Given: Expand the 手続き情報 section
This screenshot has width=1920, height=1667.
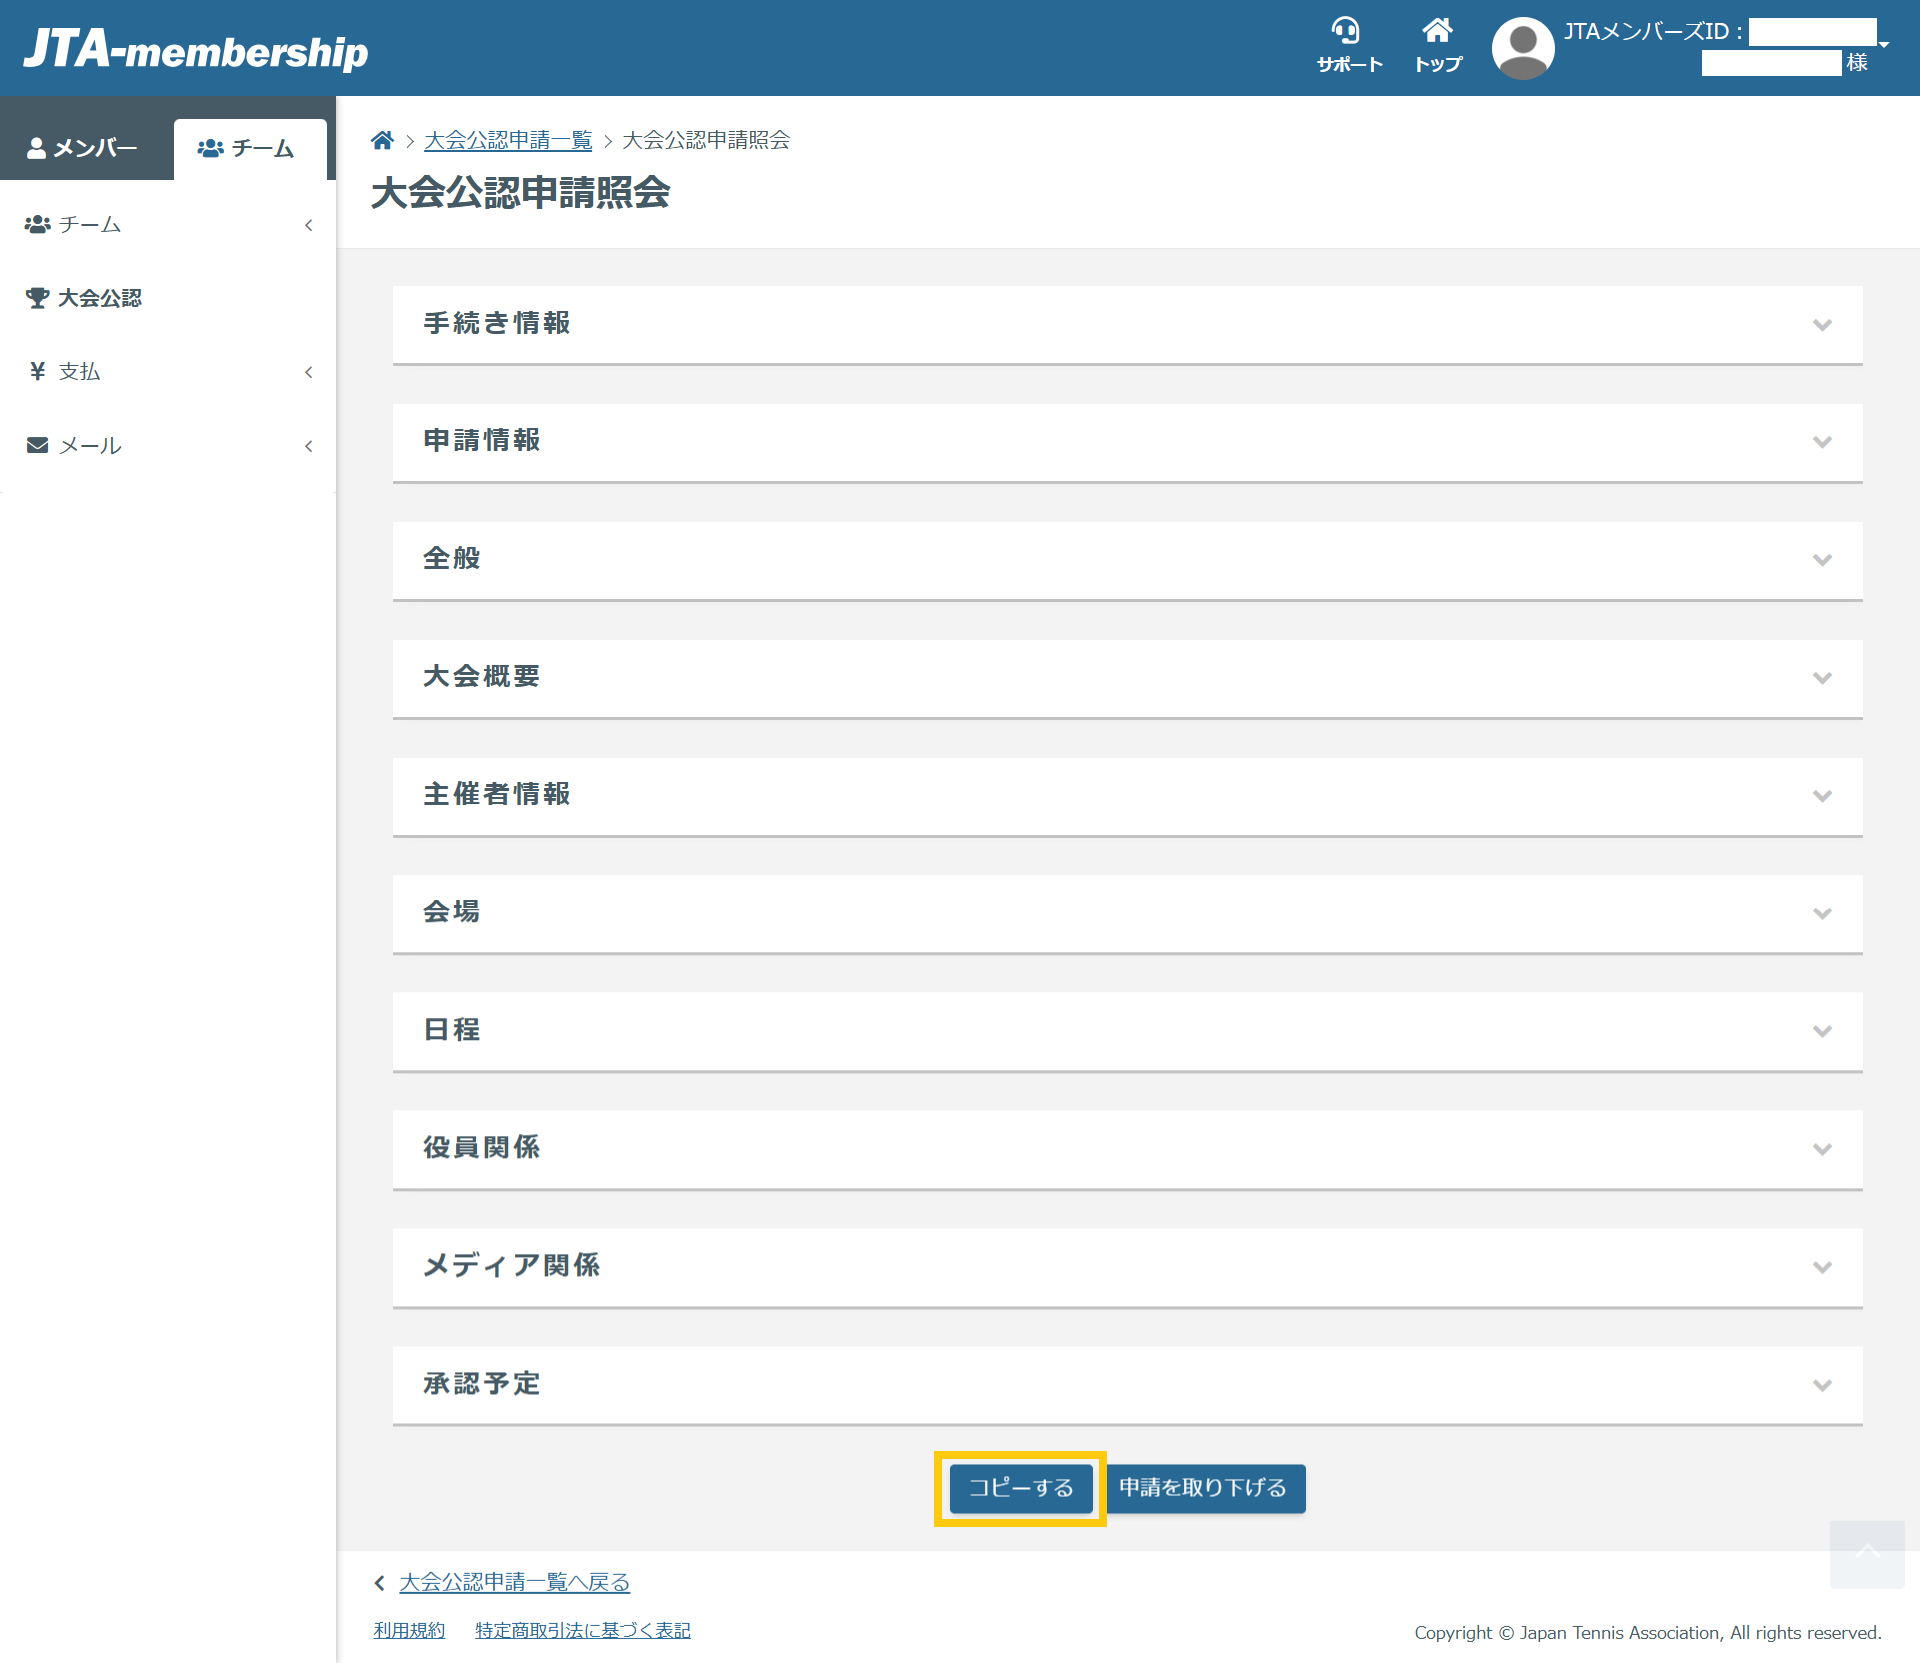Looking at the screenshot, I should tap(1822, 325).
